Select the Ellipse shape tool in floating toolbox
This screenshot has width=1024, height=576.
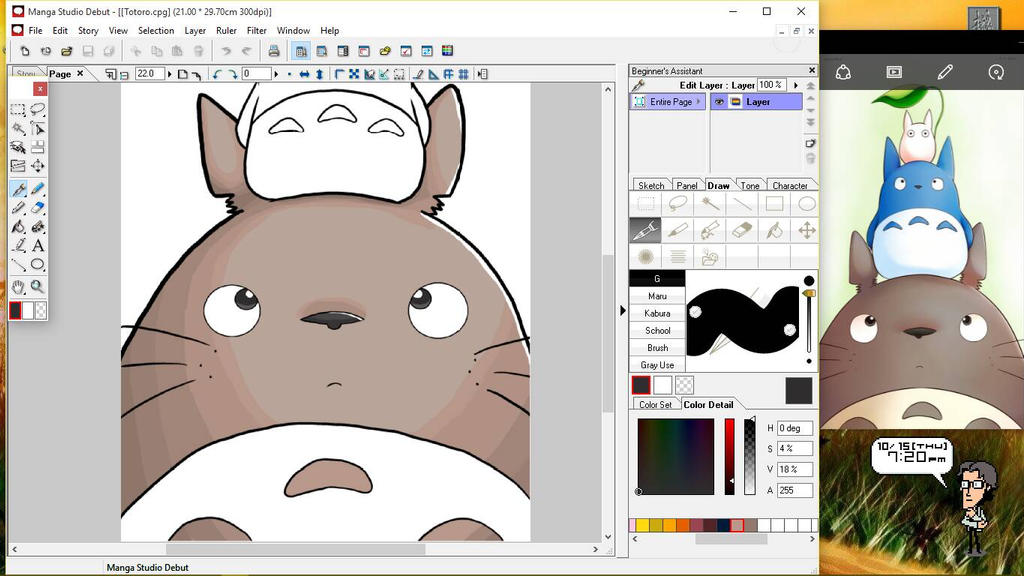(x=38, y=265)
